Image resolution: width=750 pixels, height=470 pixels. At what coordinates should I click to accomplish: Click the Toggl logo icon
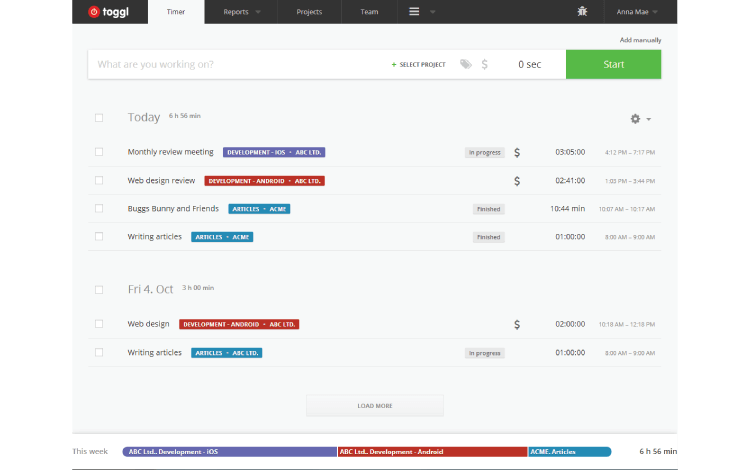tap(94, 12)
